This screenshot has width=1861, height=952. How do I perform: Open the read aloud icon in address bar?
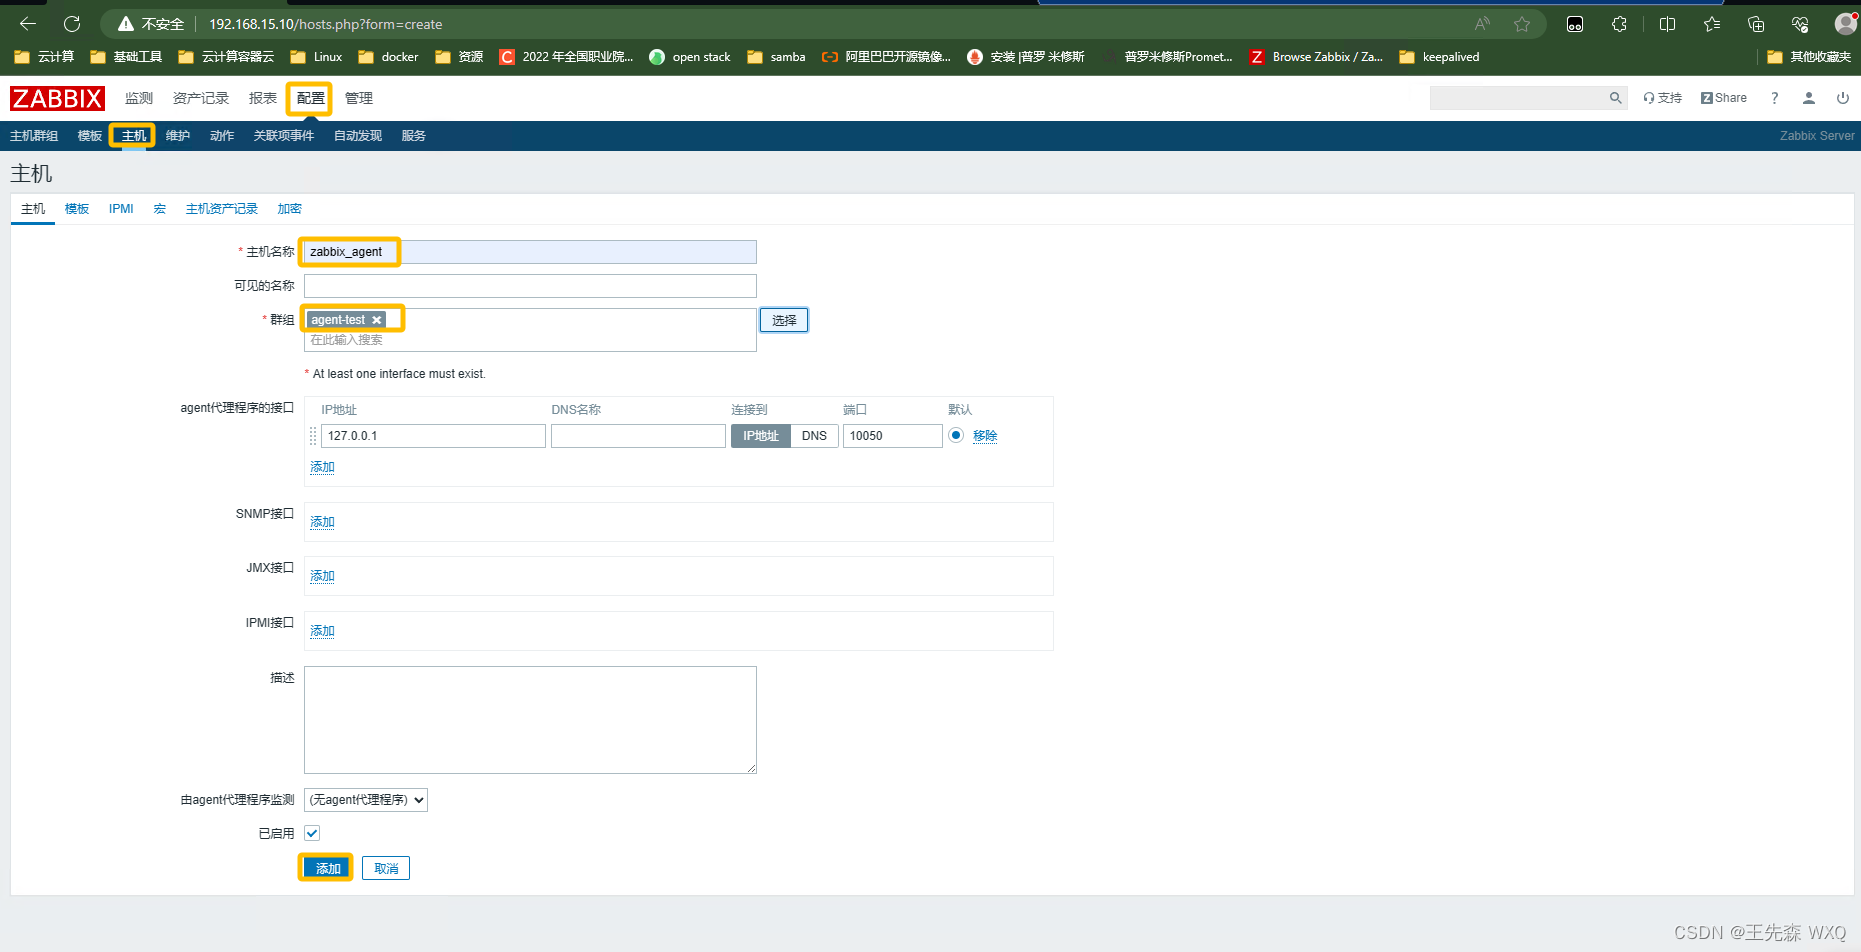pos(1482,24)
